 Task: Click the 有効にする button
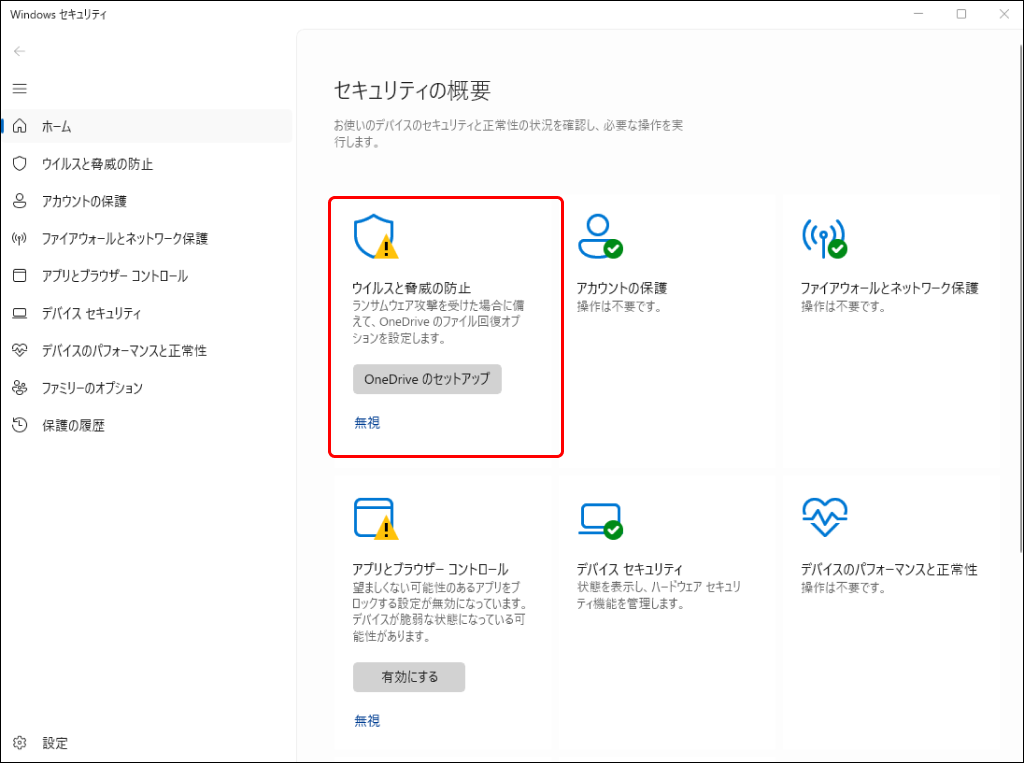409,677
